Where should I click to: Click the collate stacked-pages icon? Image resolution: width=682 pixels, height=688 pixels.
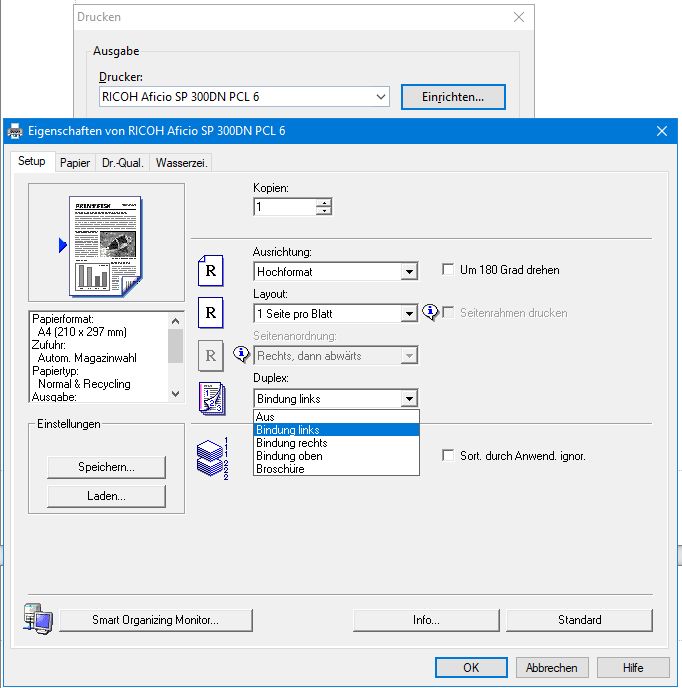212,458
